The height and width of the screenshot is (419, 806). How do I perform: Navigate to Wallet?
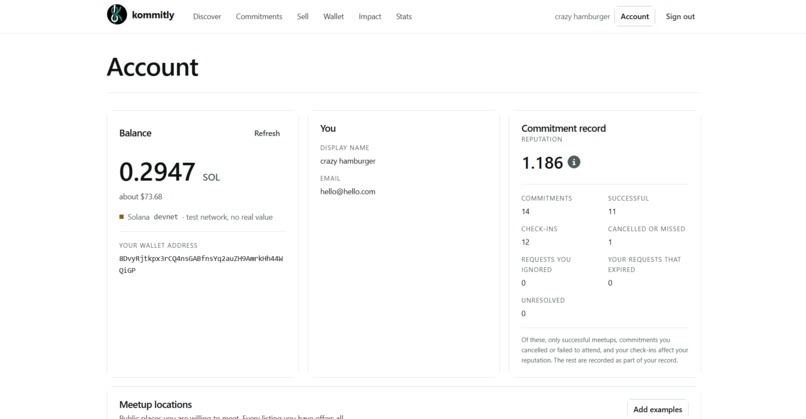[x=333, y=16]
